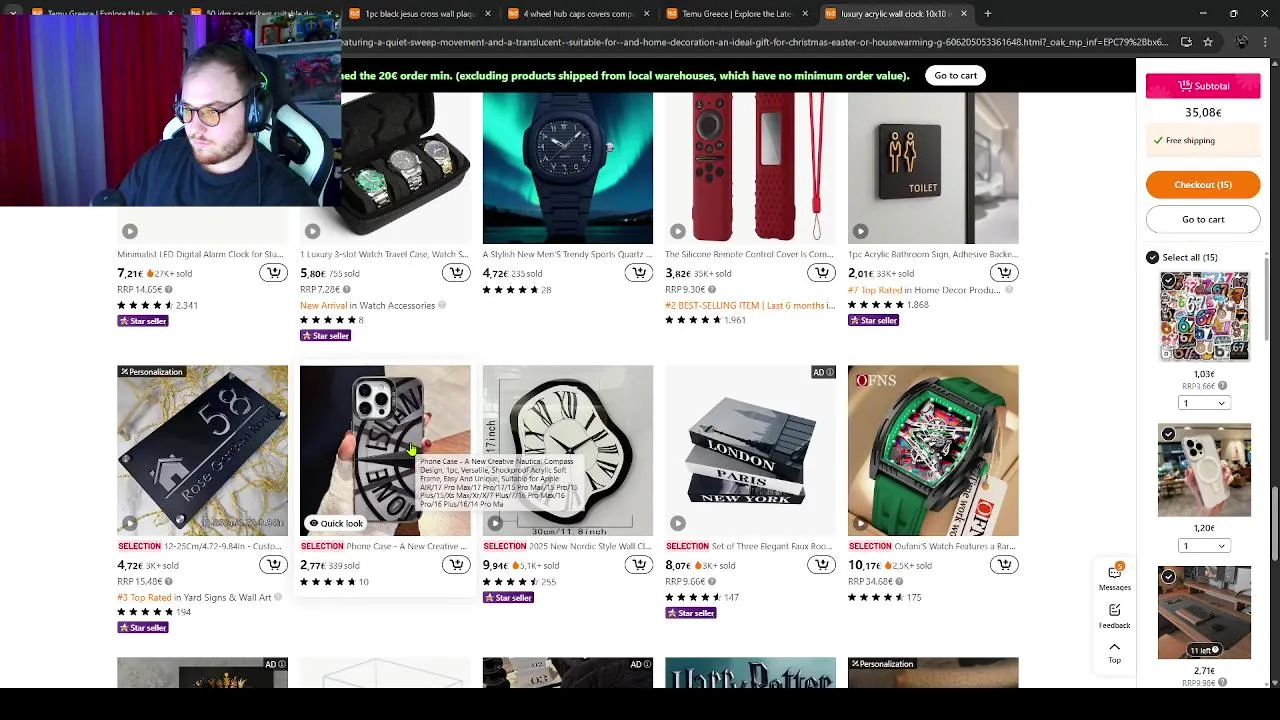Open the Messages icon
Image resolution: width=1280 pixels, height=720 pixels.
pyautogui.click(x=1114, y=577)
